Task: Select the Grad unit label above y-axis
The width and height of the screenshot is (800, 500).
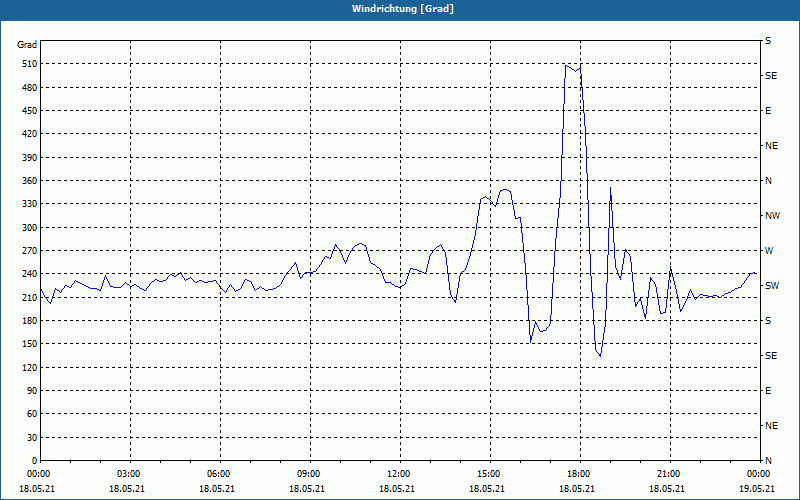Action: click(x=27, y=45)
